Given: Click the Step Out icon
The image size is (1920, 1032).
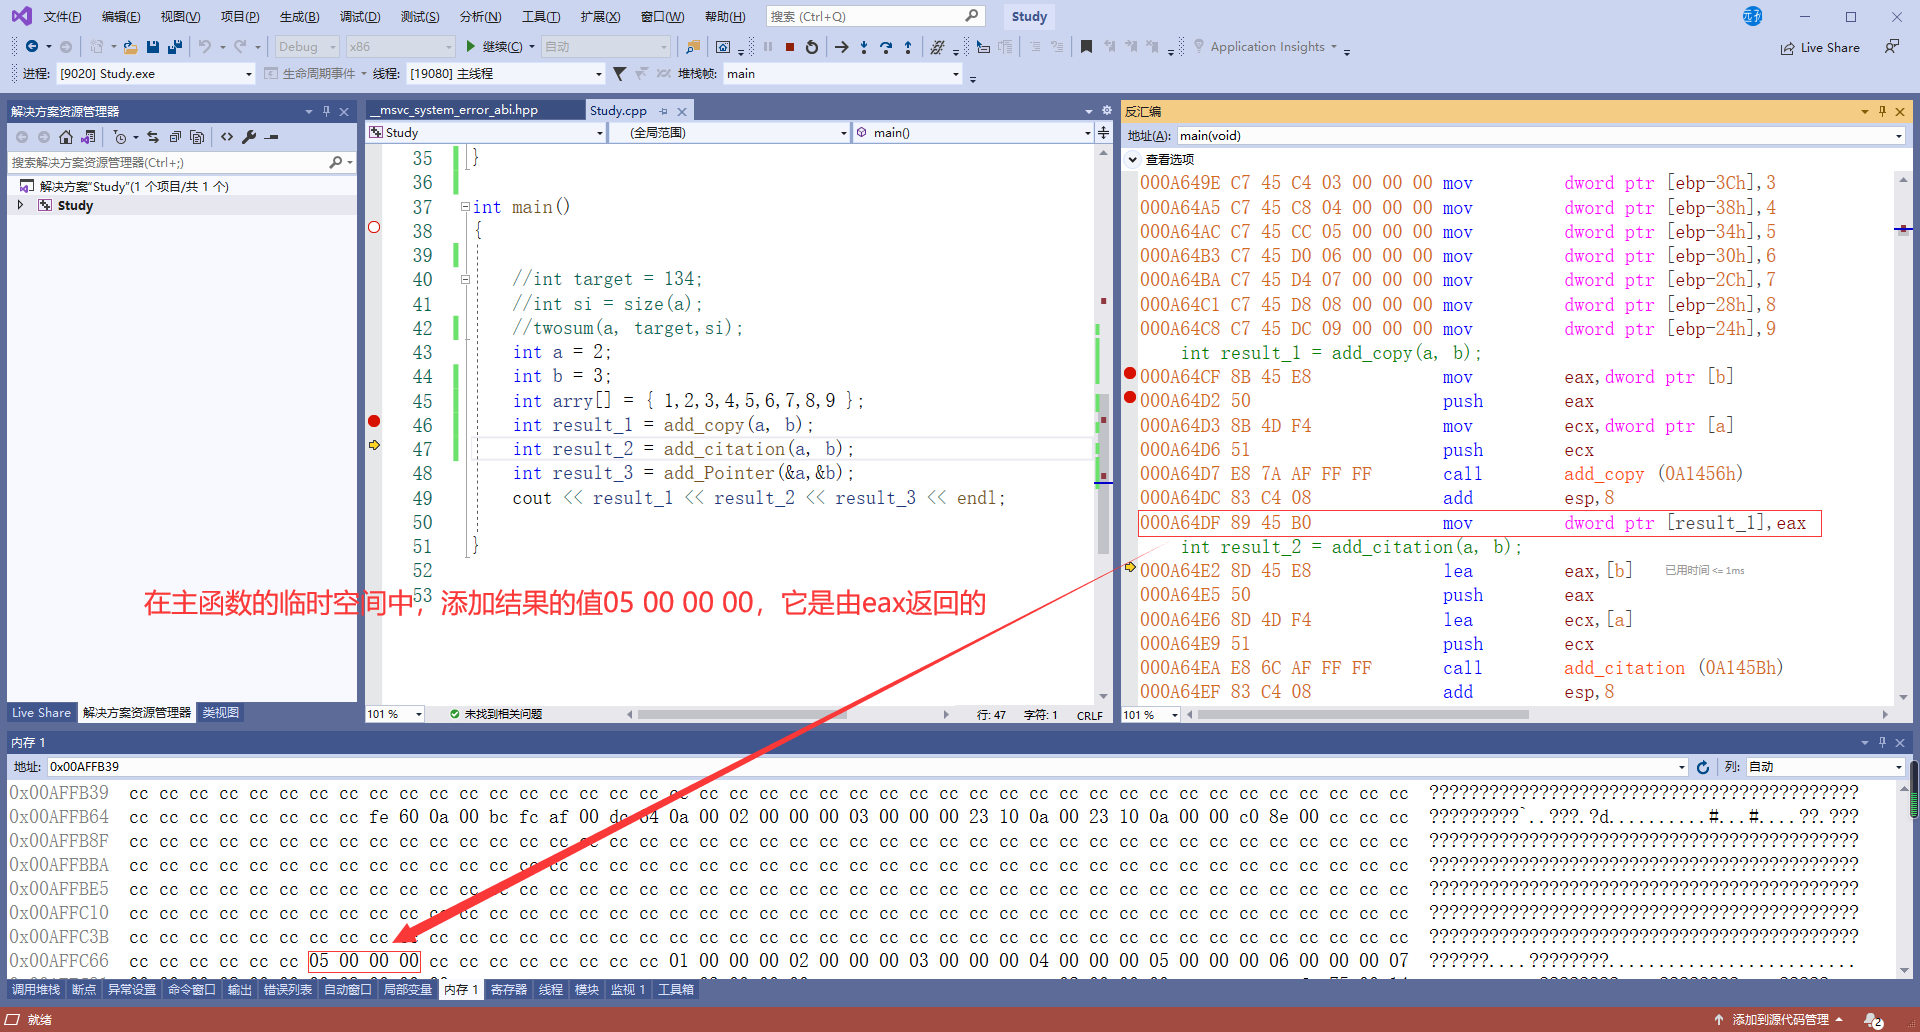Looking at the screenshot, I should click(908, 46).
